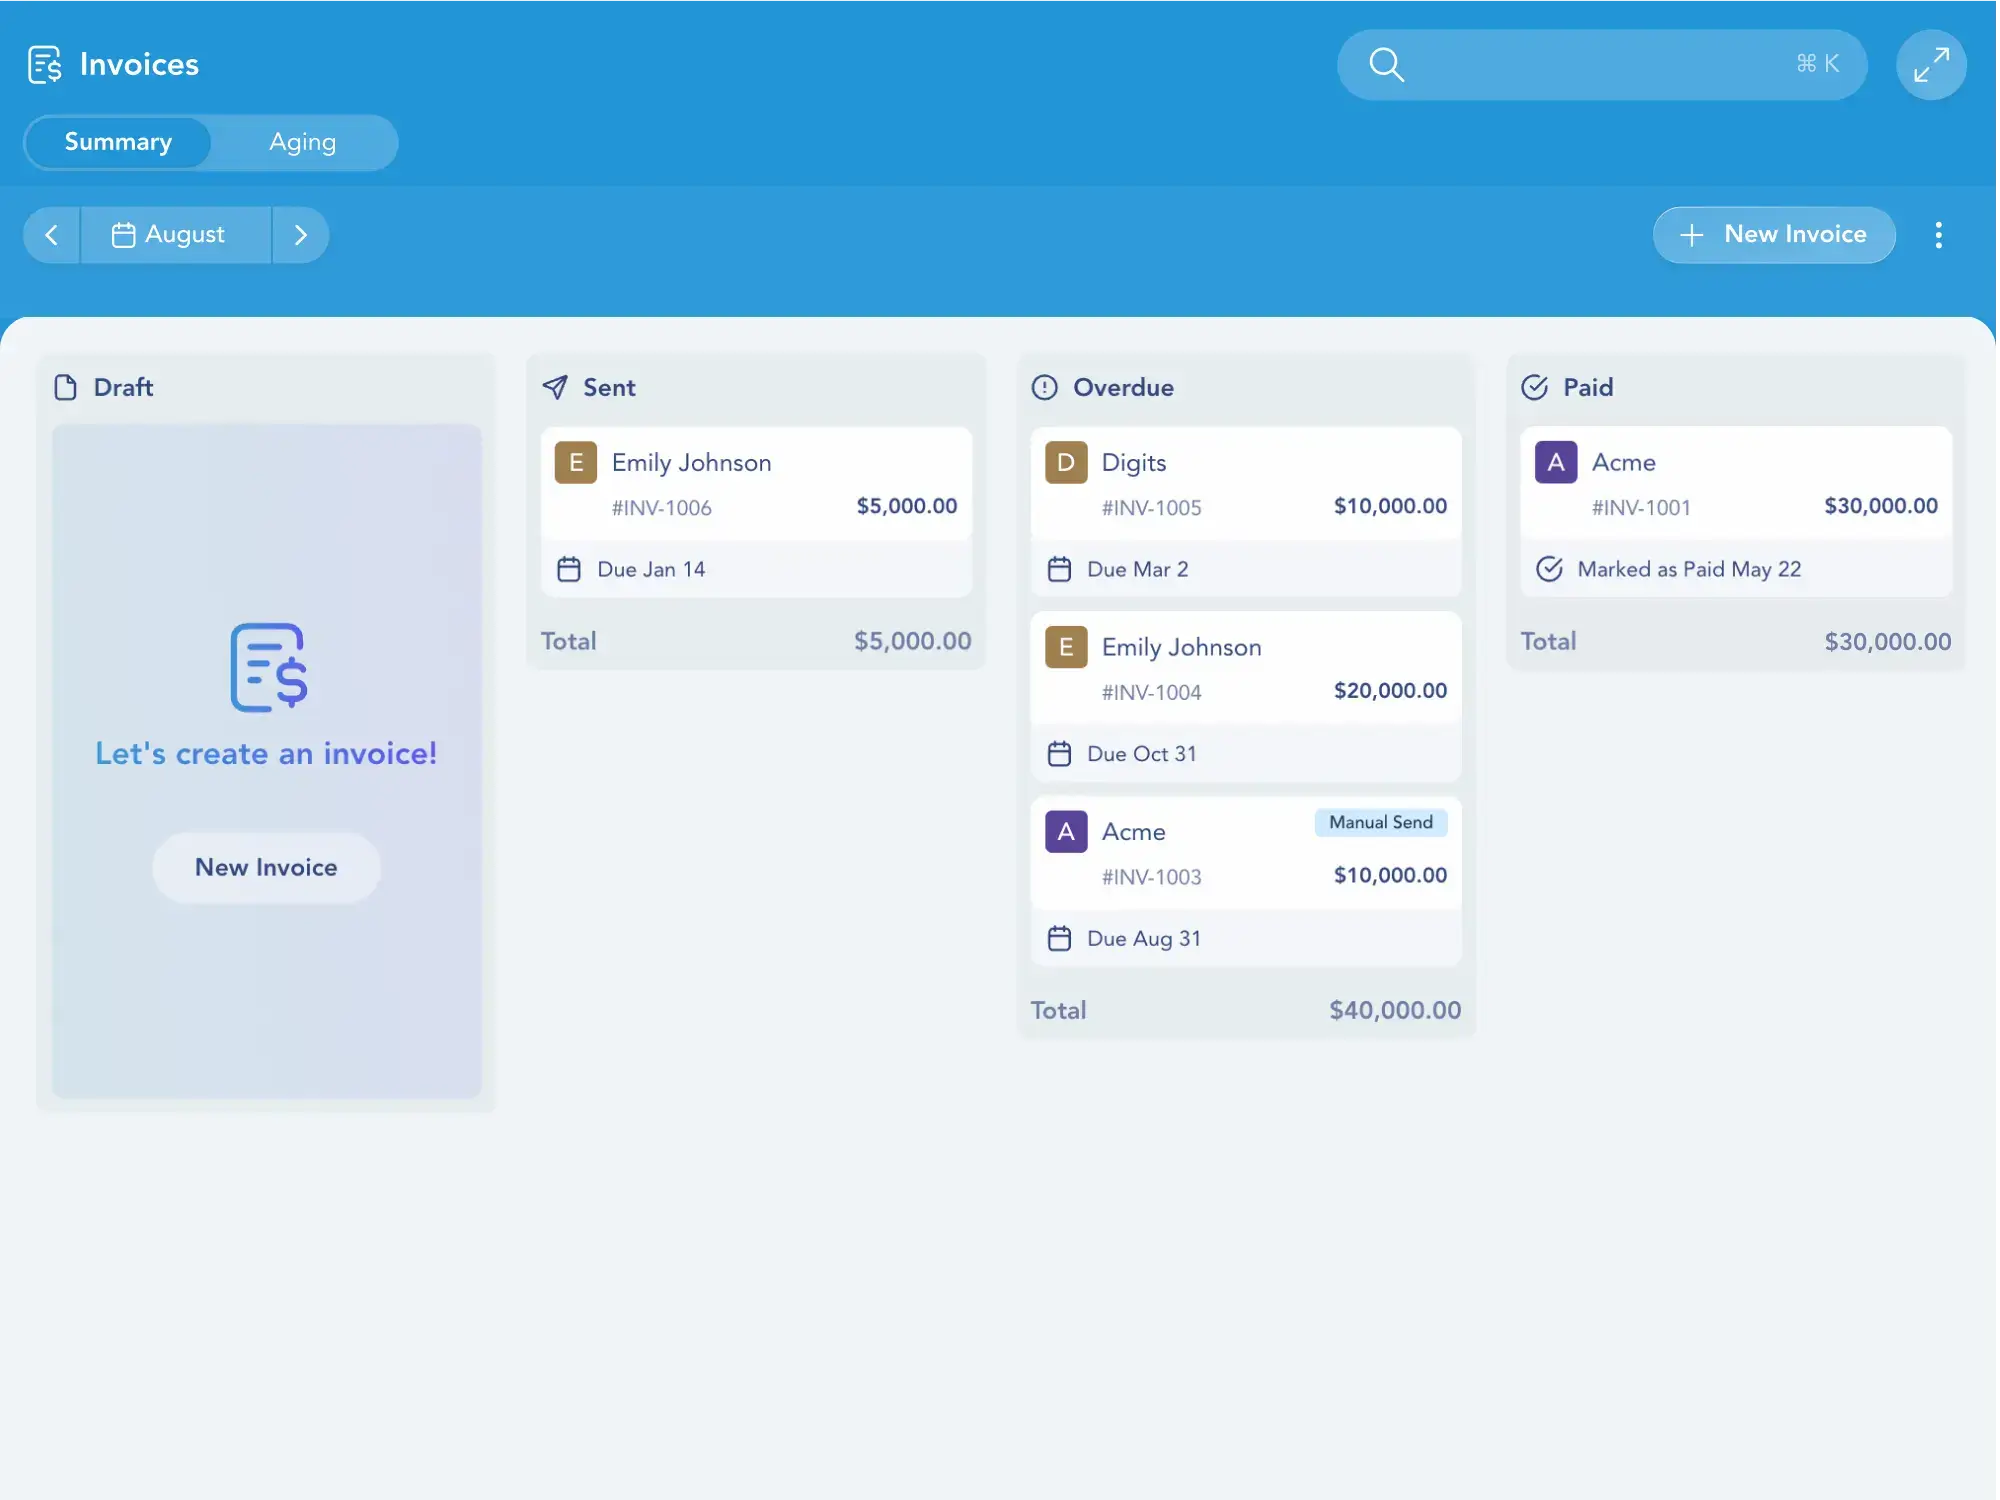
Task: Click the large invoice illustration in Draft
Action: [x=268, y=667]
